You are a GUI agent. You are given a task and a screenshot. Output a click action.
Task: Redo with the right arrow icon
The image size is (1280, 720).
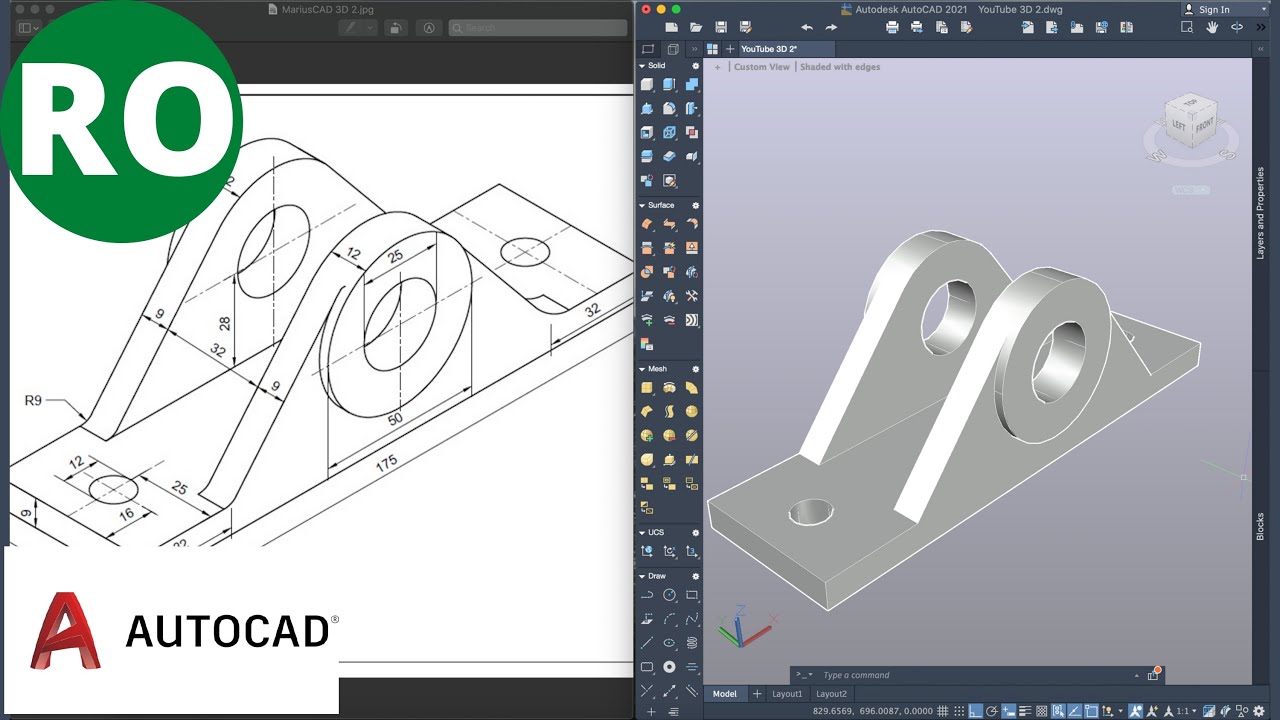point(831,27)
